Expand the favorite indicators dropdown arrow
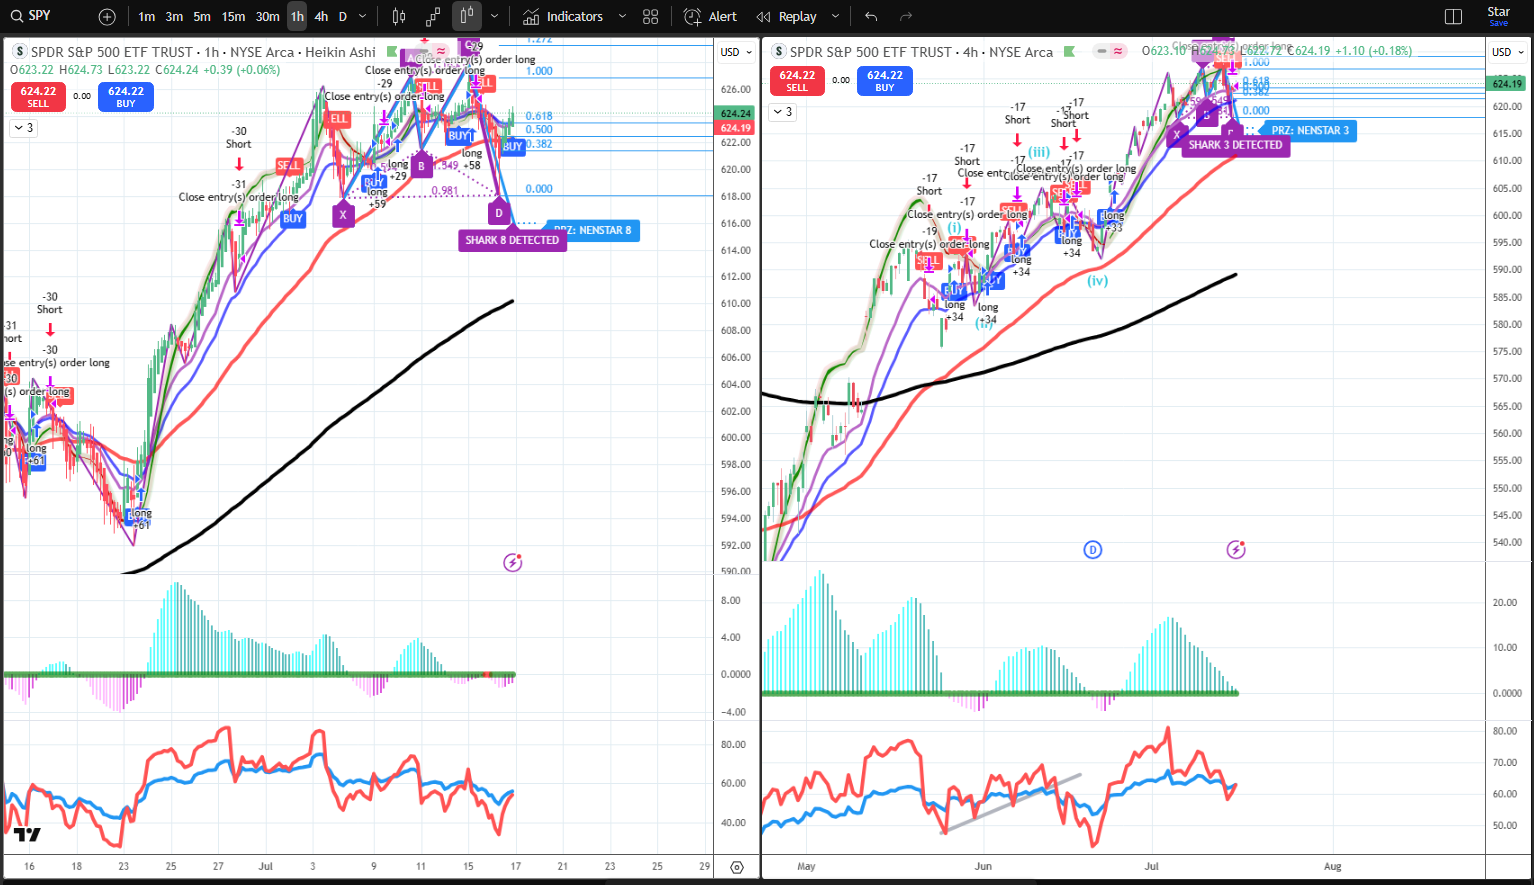1534x885 pixels. (622, 17)
